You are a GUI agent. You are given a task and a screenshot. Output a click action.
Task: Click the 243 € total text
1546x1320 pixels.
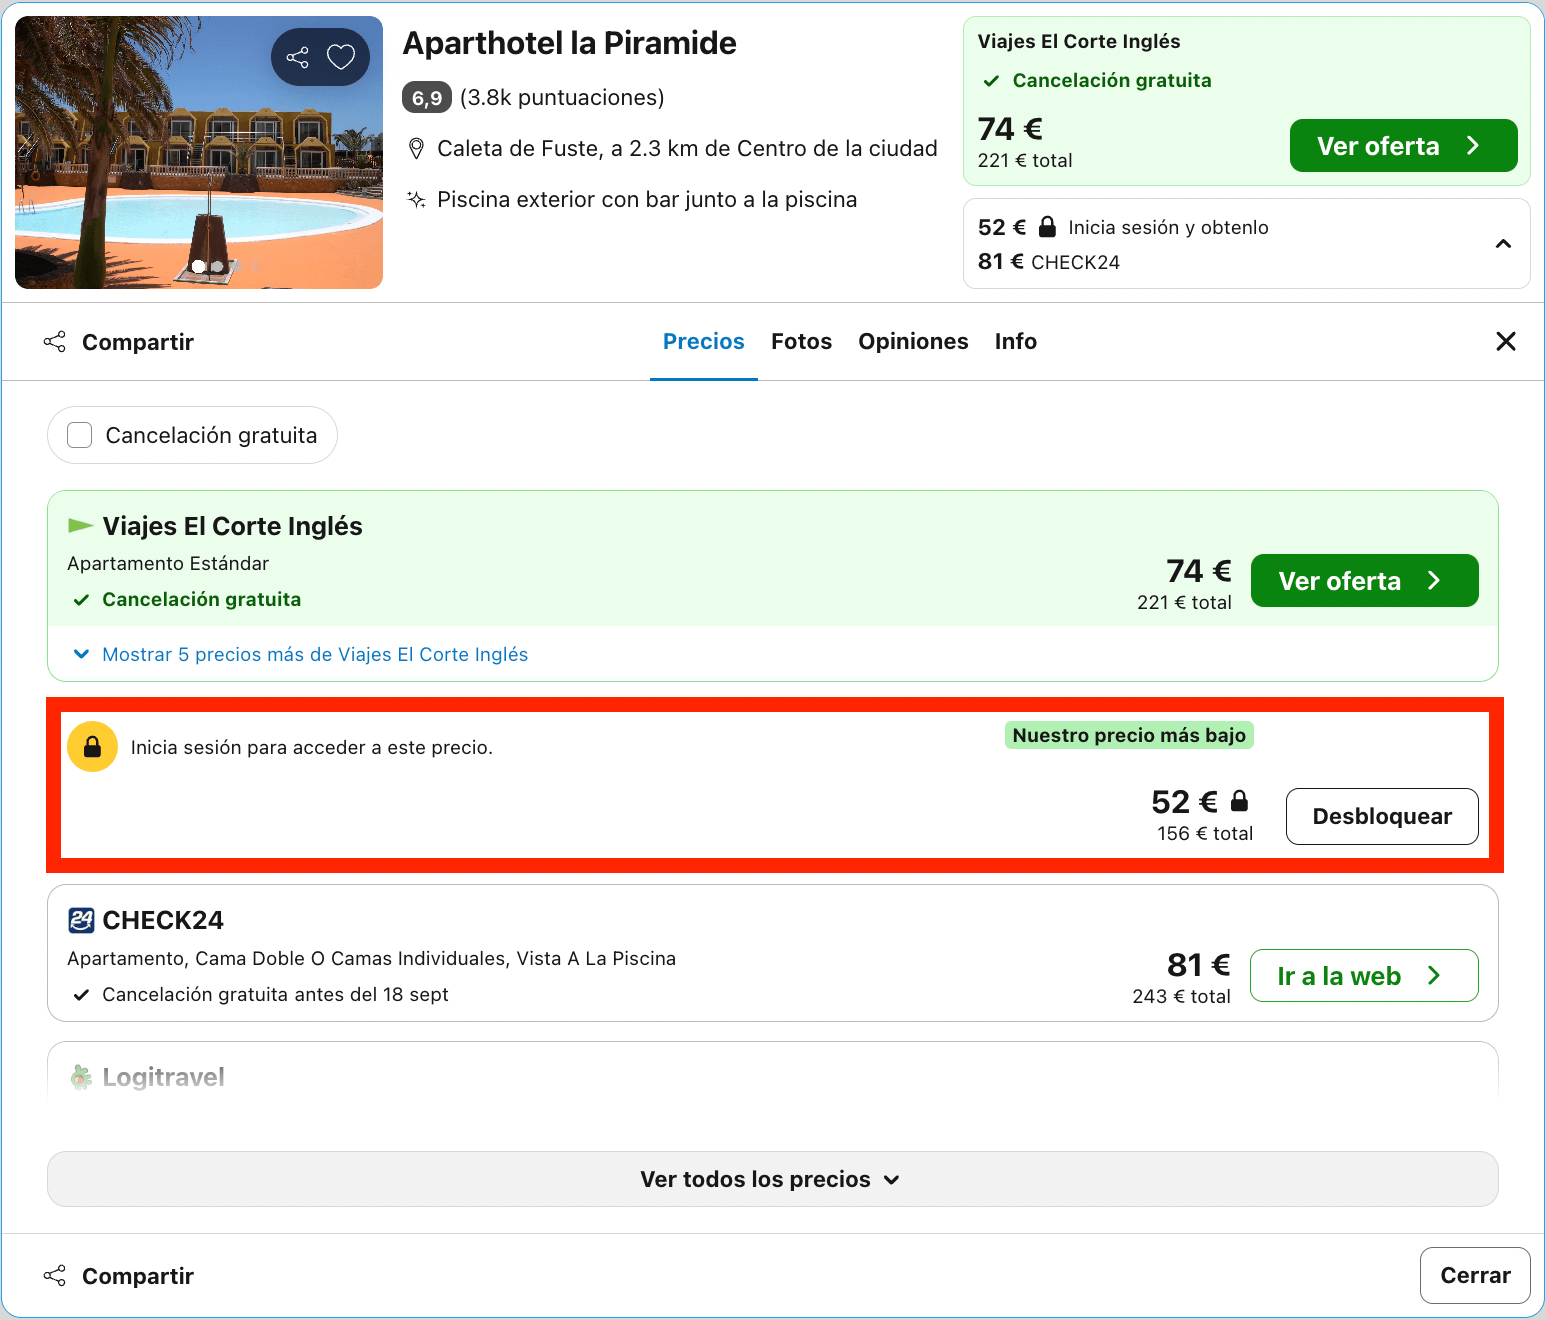(x=1181, y=996)
